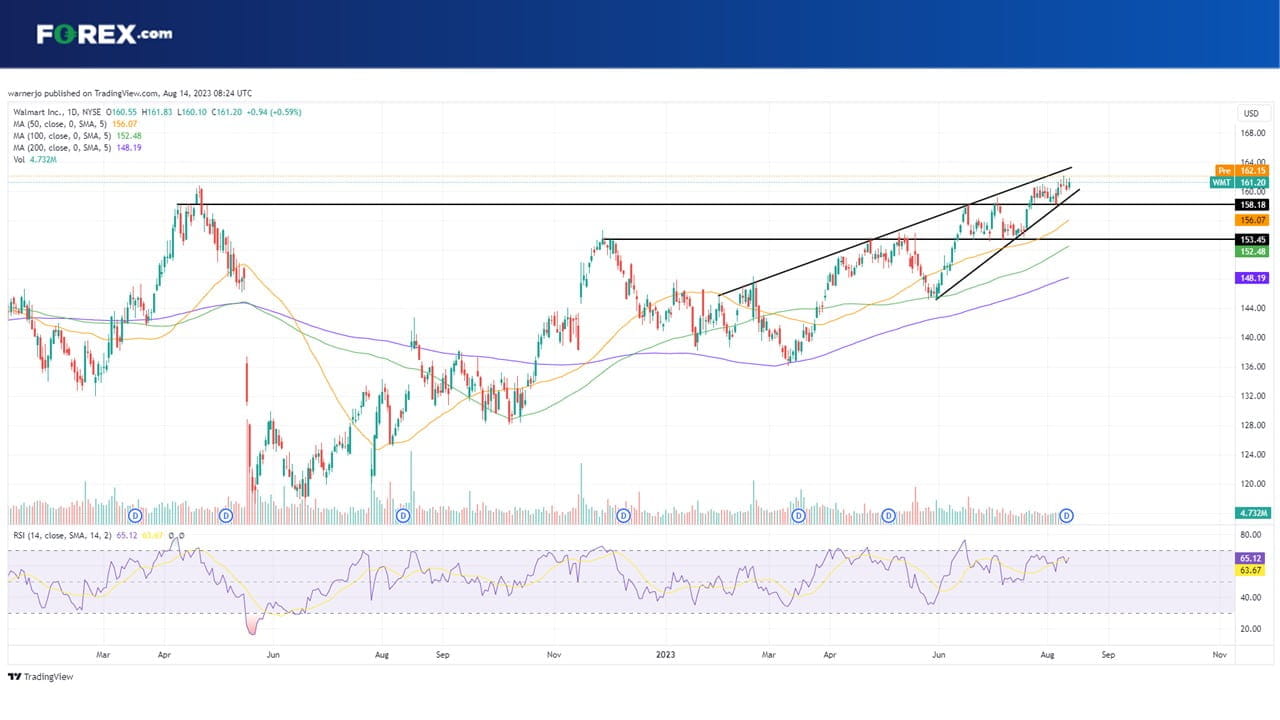This screenshot has width=1280, height=720.
Task: Select the black 153.45 horizontal line label
Action: [x=1253, y=239]
